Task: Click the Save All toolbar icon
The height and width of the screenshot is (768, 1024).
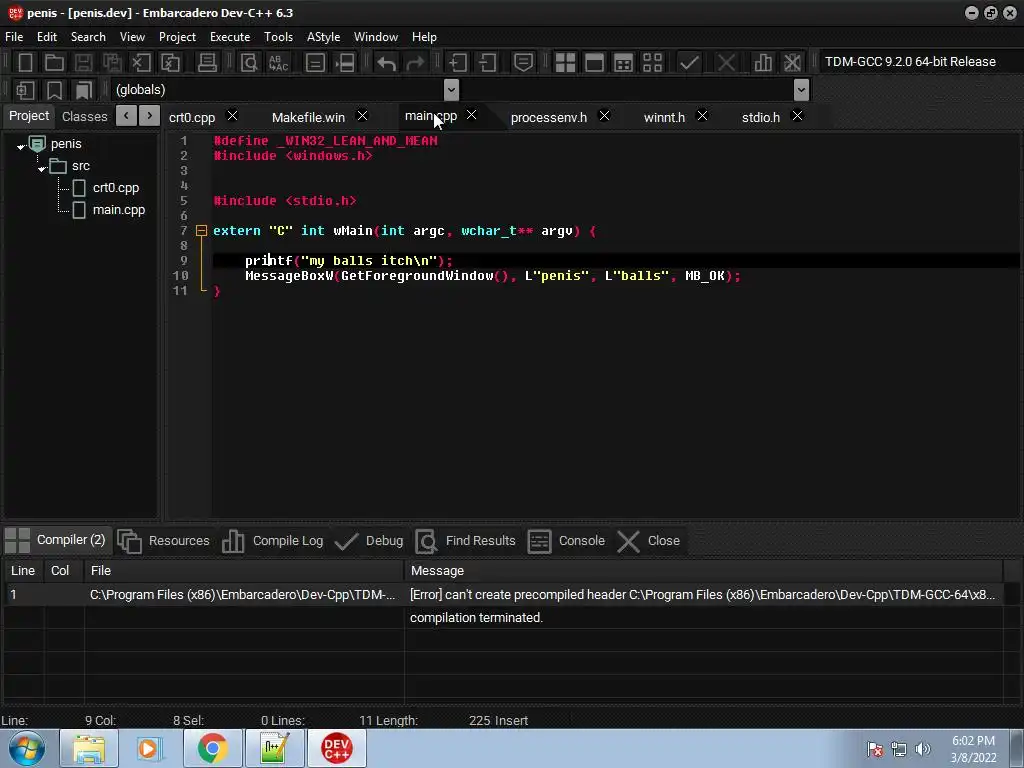Action: pyautogui.click(x=112, y=63)
